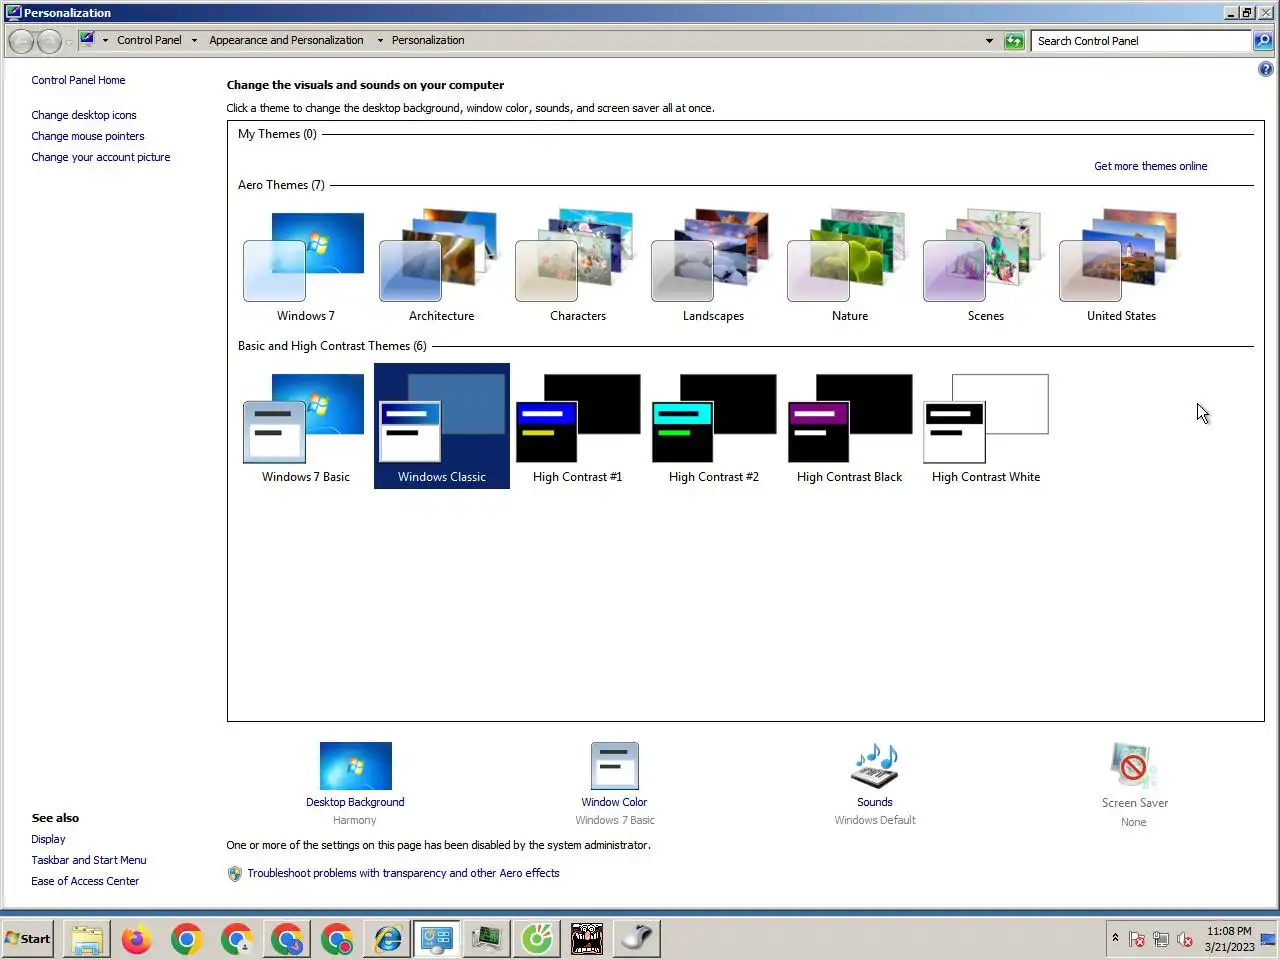The height and width of the screenshot is (960, 1280).
Task: Click Get more themes online link
Action: [x=1150, y=166]
